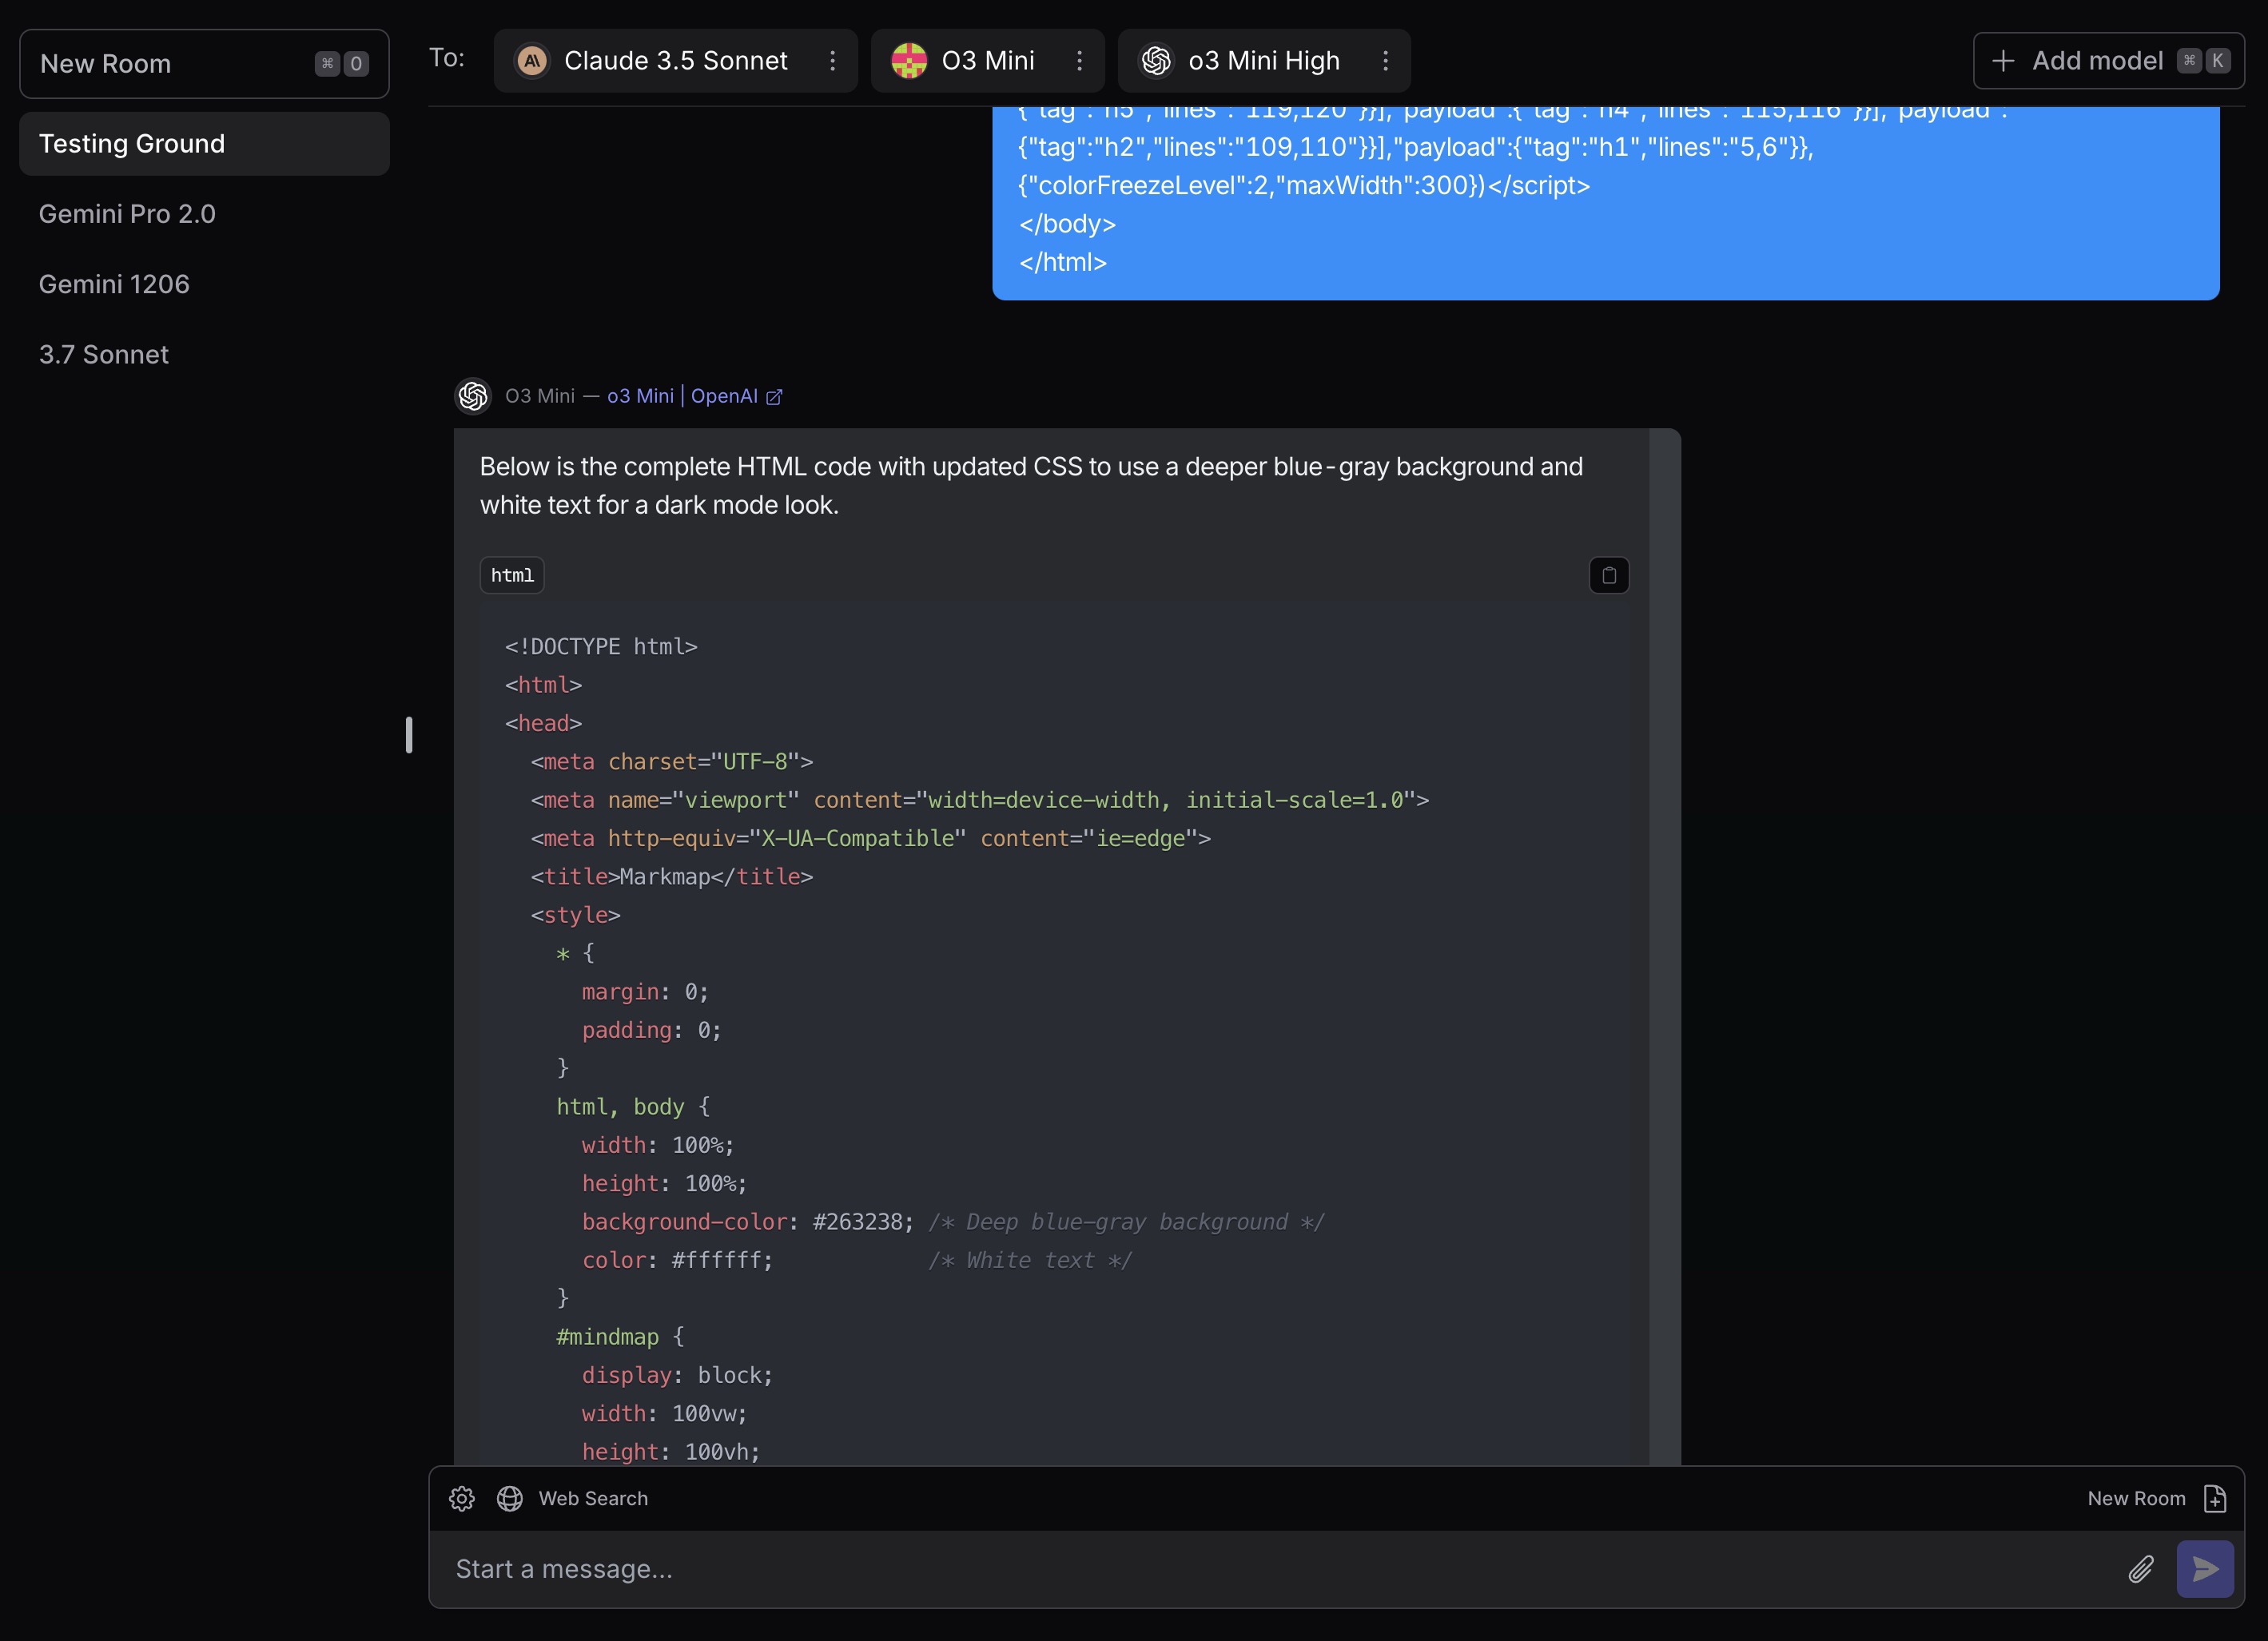Click the new room document-plus icon
Image resolution: width=2268 pixels, height=1641 pixels.
click(2215, 1498)
